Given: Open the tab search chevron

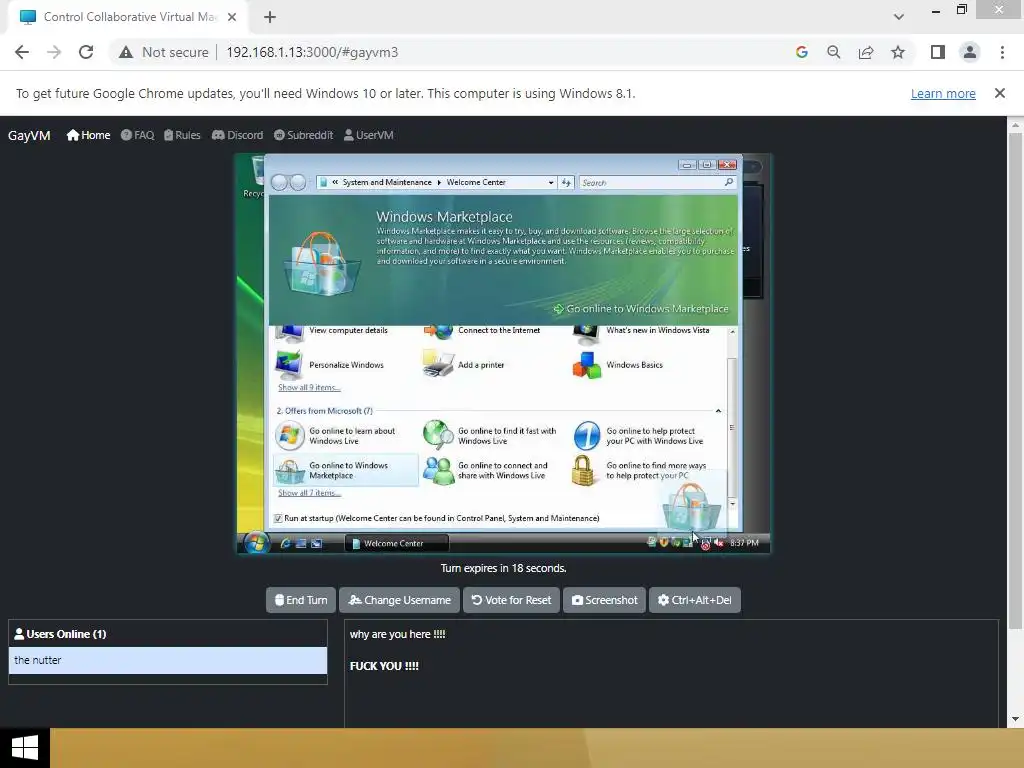Looking at the screenshot, I should (899, 17).
